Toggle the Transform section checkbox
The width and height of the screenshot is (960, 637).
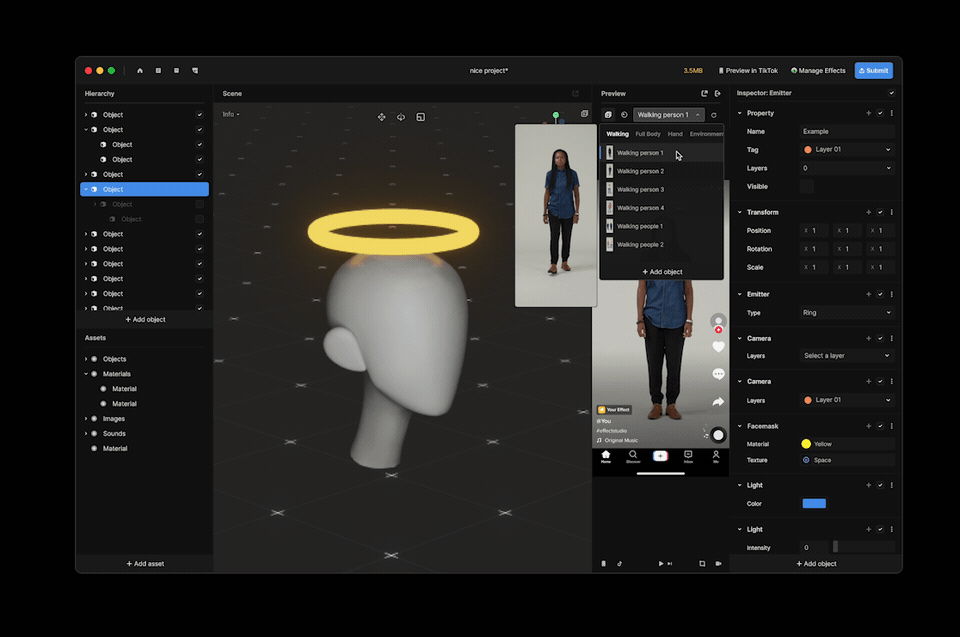click(880, 213)
